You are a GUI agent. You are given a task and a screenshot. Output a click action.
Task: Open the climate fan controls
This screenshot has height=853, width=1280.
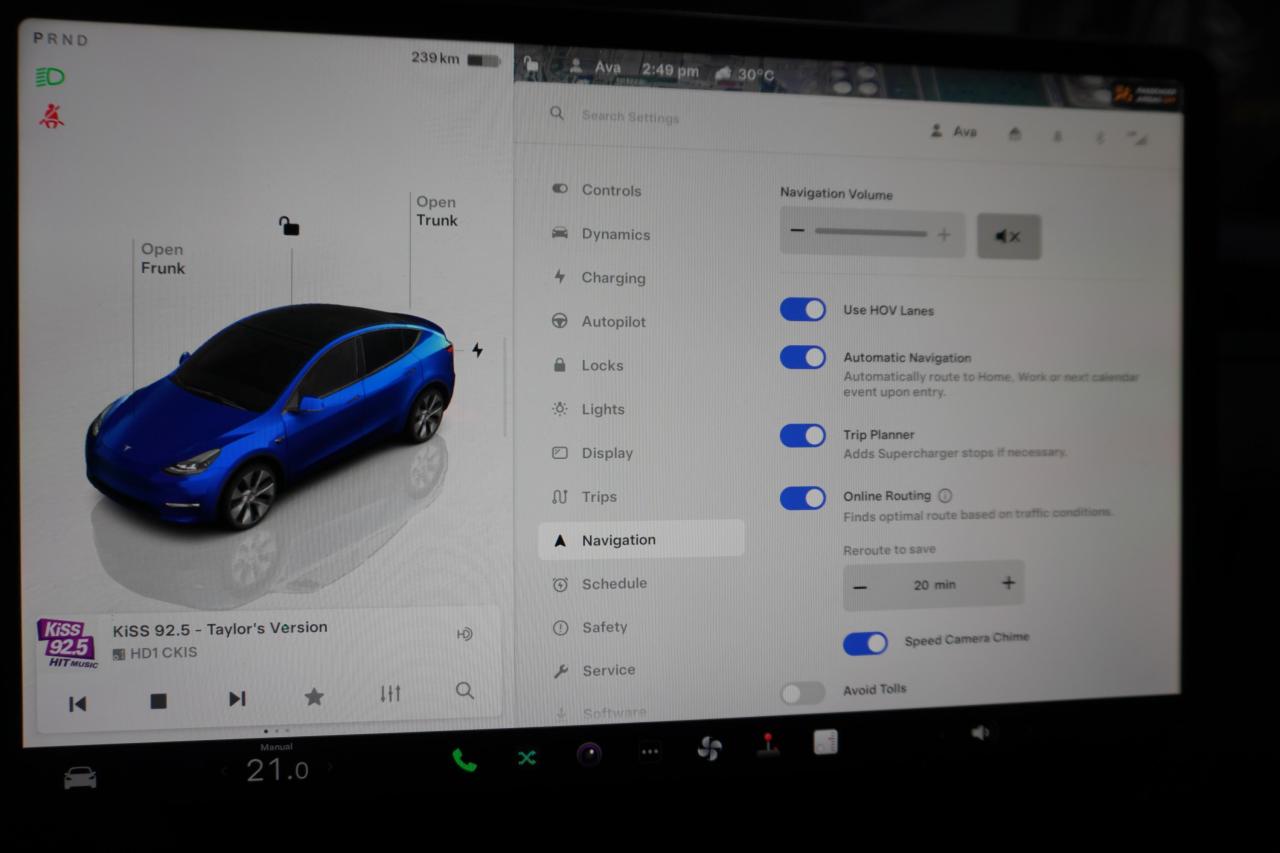pyautogui.click(x=709, y=748)
